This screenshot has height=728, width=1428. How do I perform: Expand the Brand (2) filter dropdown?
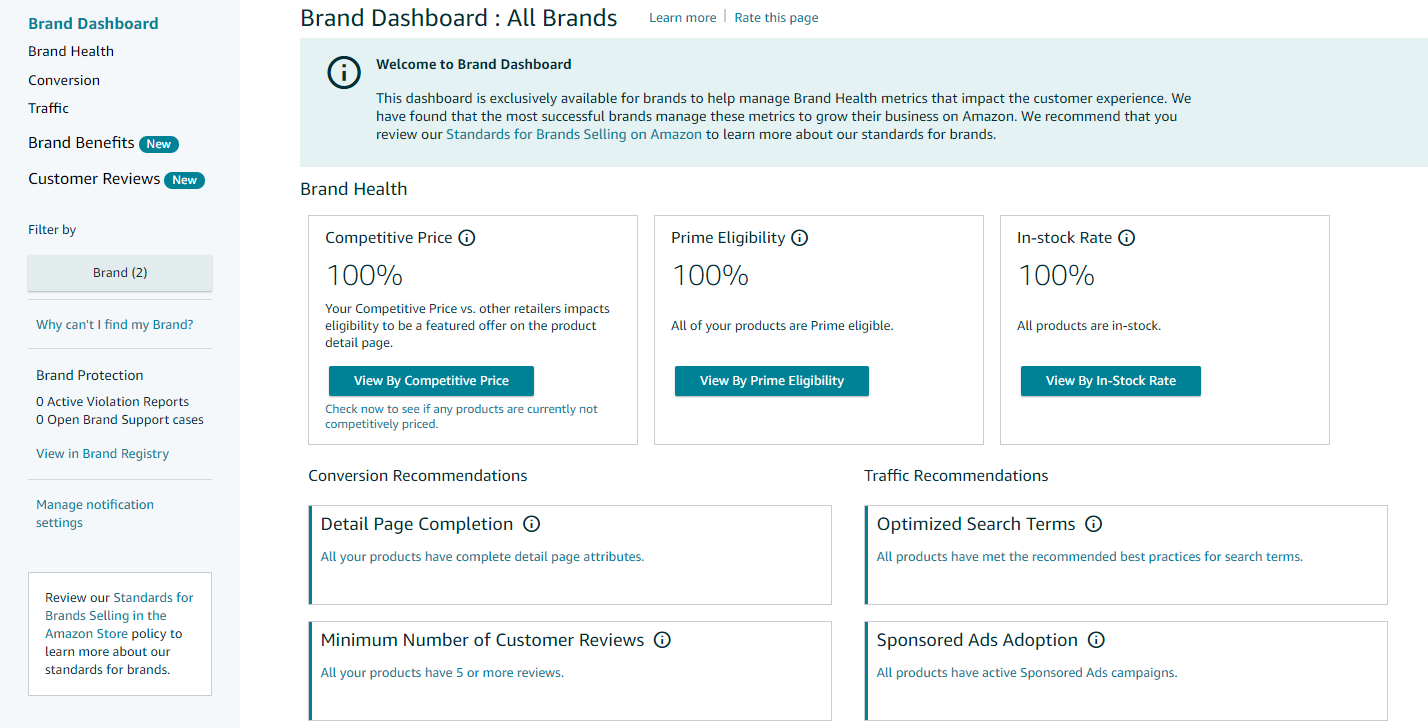click(120, 273)
